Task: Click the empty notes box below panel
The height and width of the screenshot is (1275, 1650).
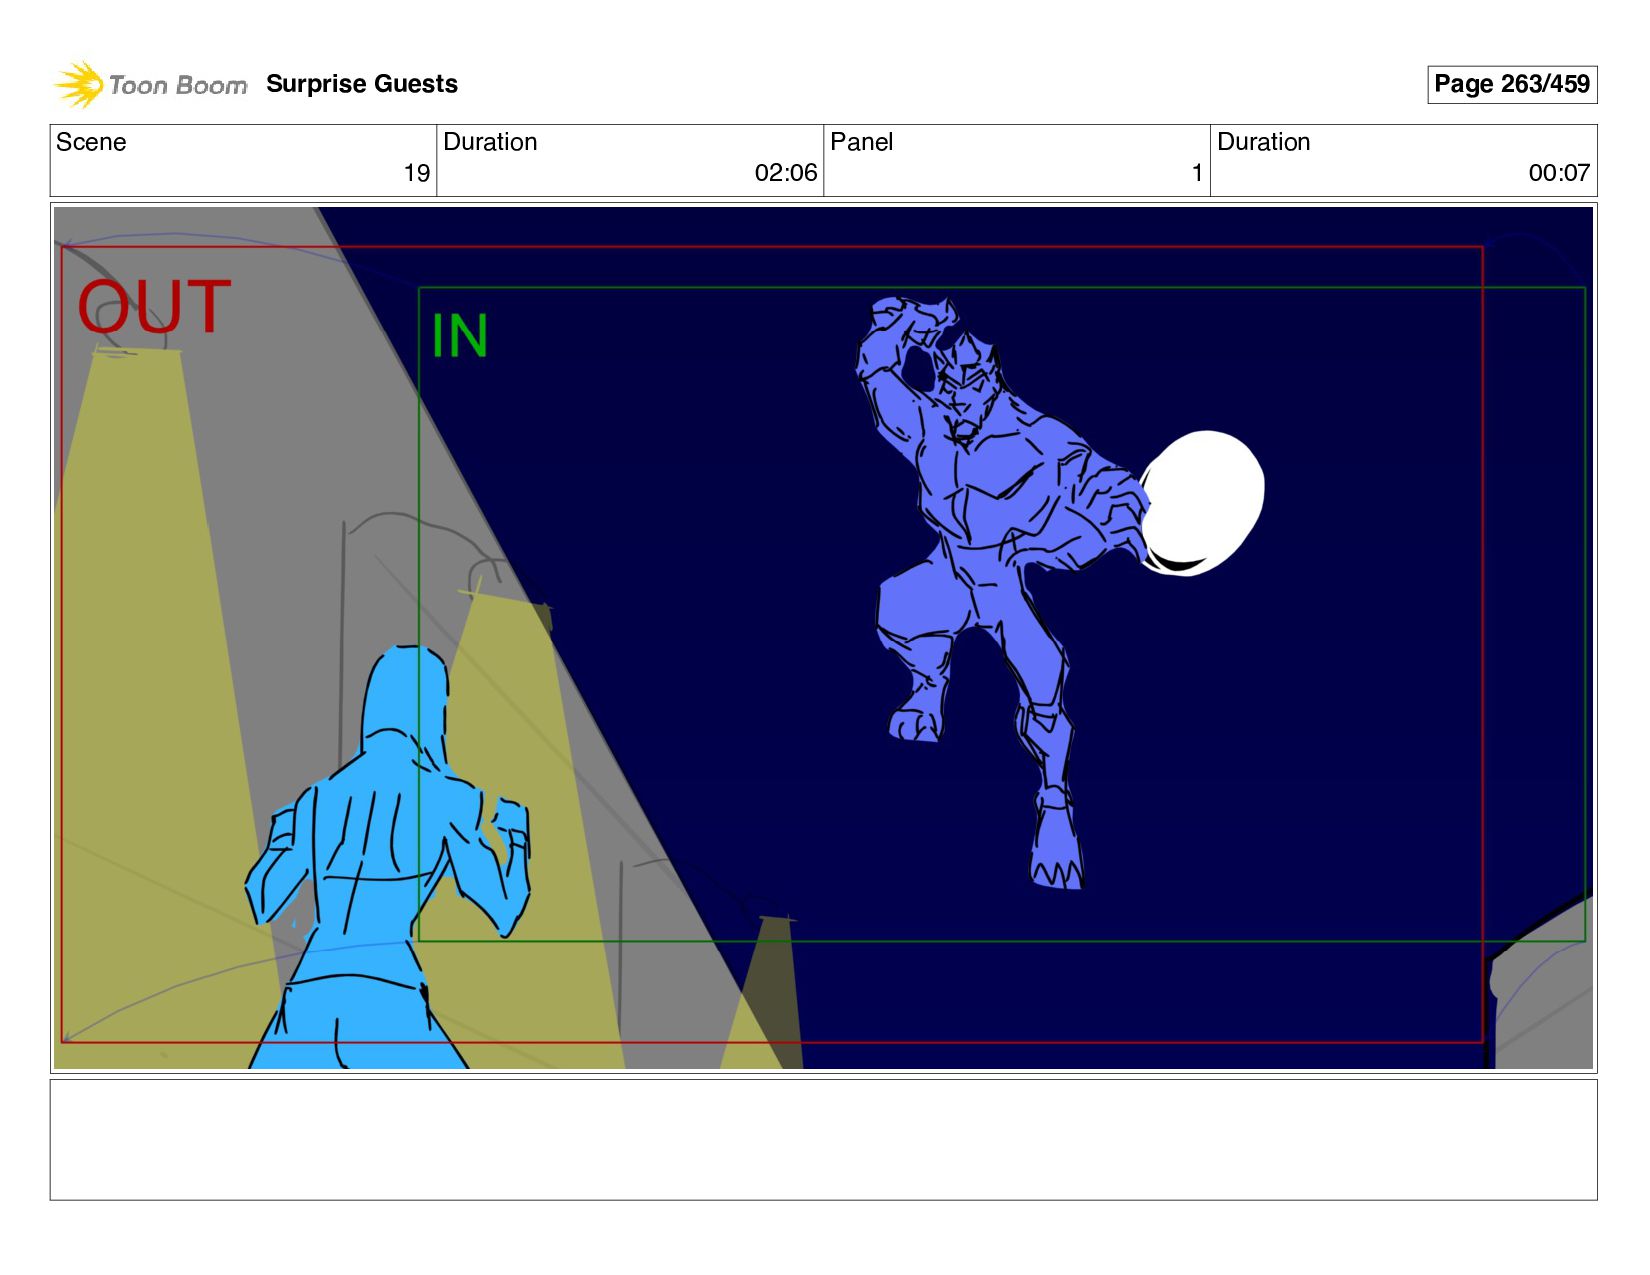Action: (x=823, y=1139)
